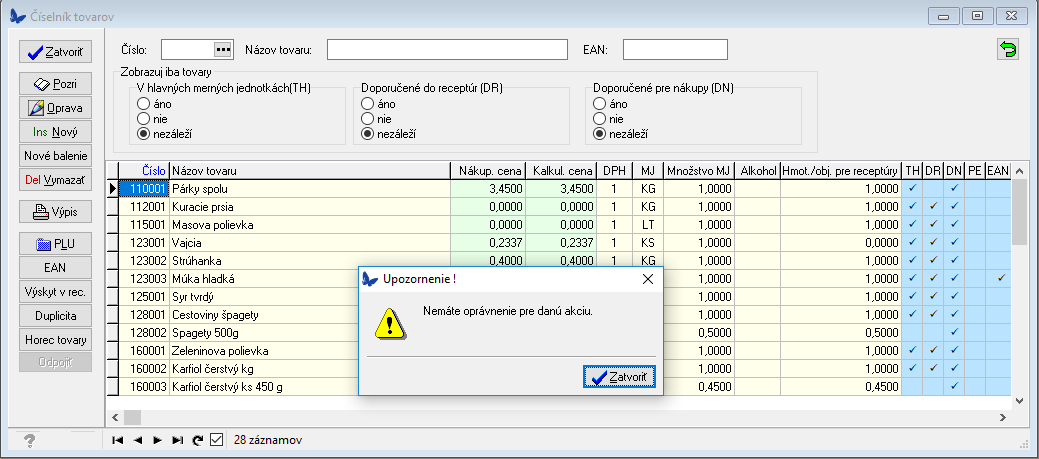Click into the EAN input field
The image size is (1039, 459).
[675, 50]
